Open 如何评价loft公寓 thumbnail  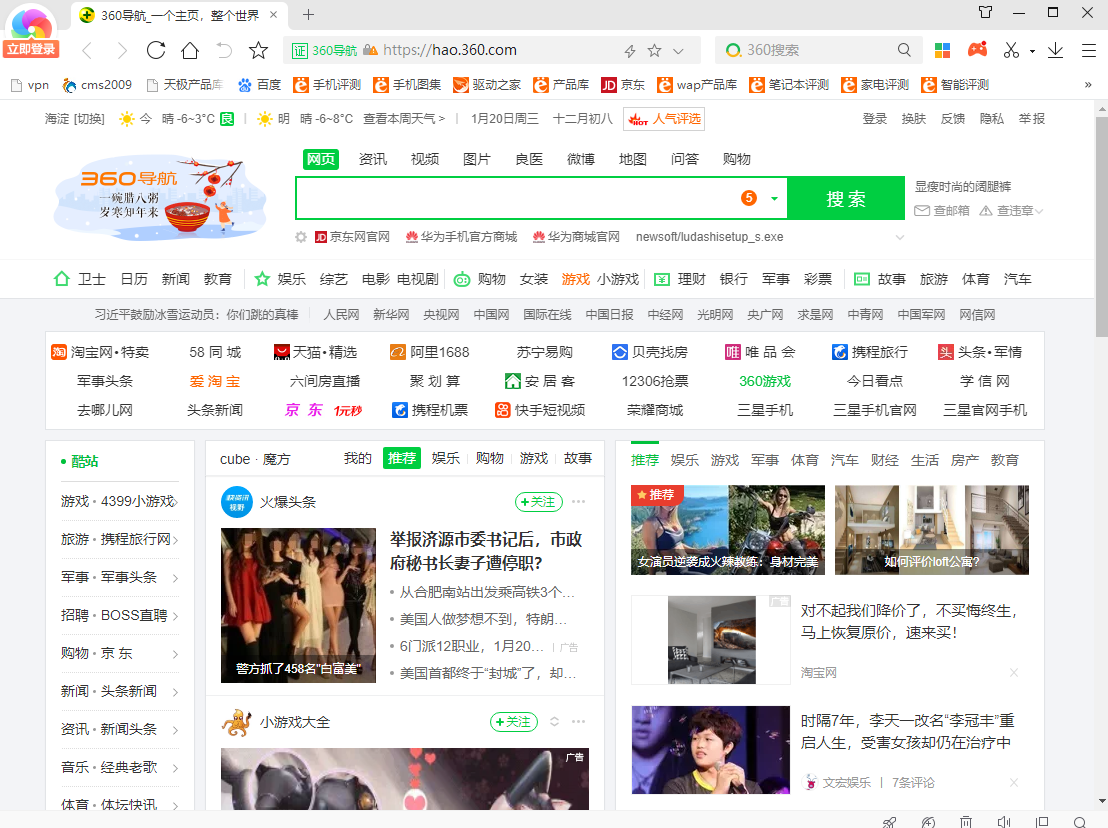[931, 530]
